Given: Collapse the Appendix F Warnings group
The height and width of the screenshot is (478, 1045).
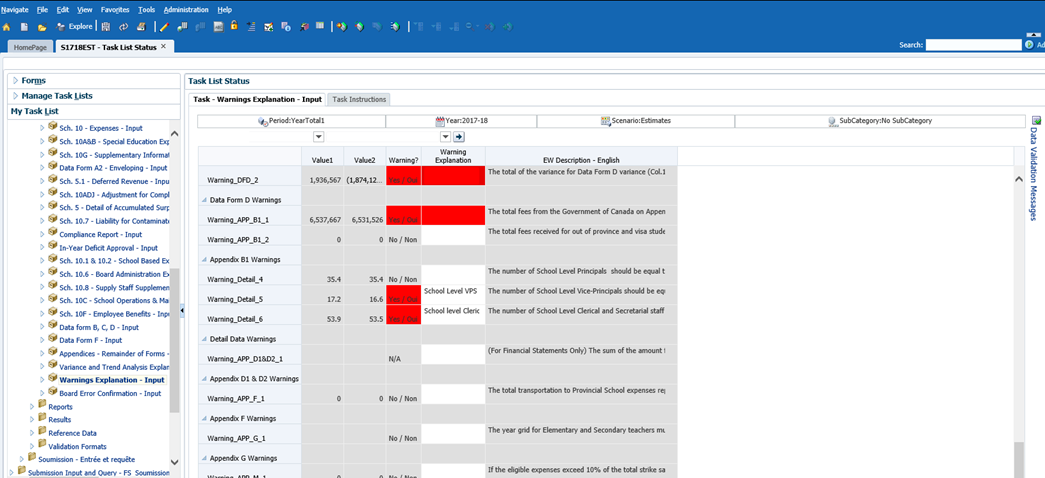Looking at the screenshot, I should tap(203, 419).
